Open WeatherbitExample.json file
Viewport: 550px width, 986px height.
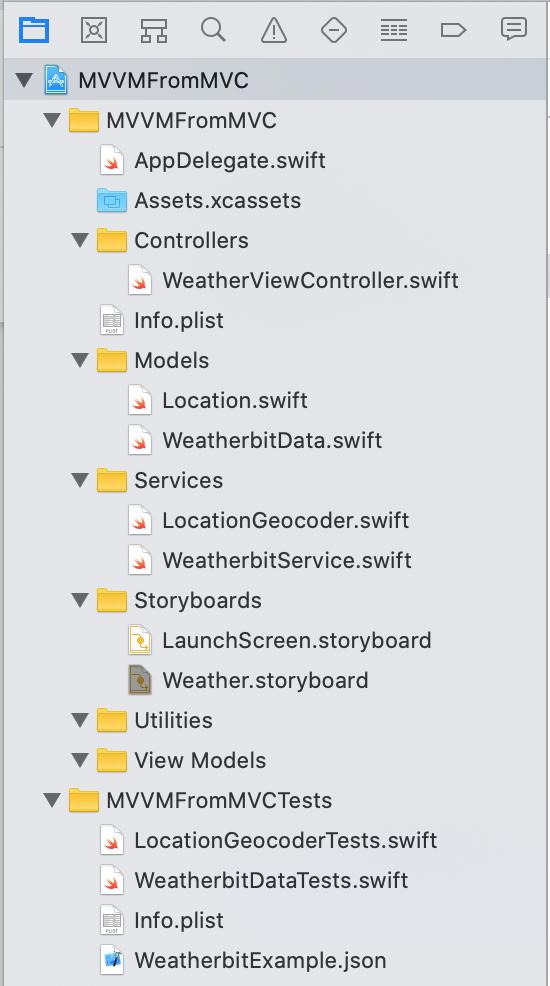click(243, 960)
